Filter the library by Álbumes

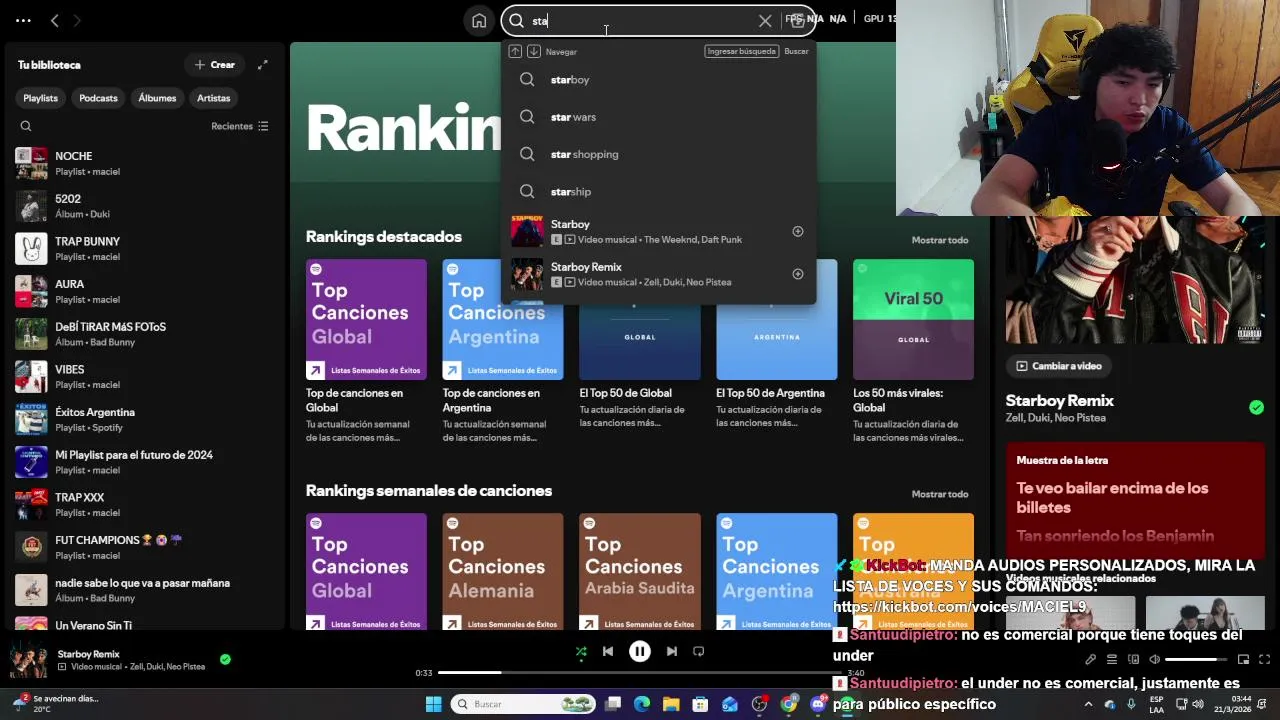pos(157,98)
